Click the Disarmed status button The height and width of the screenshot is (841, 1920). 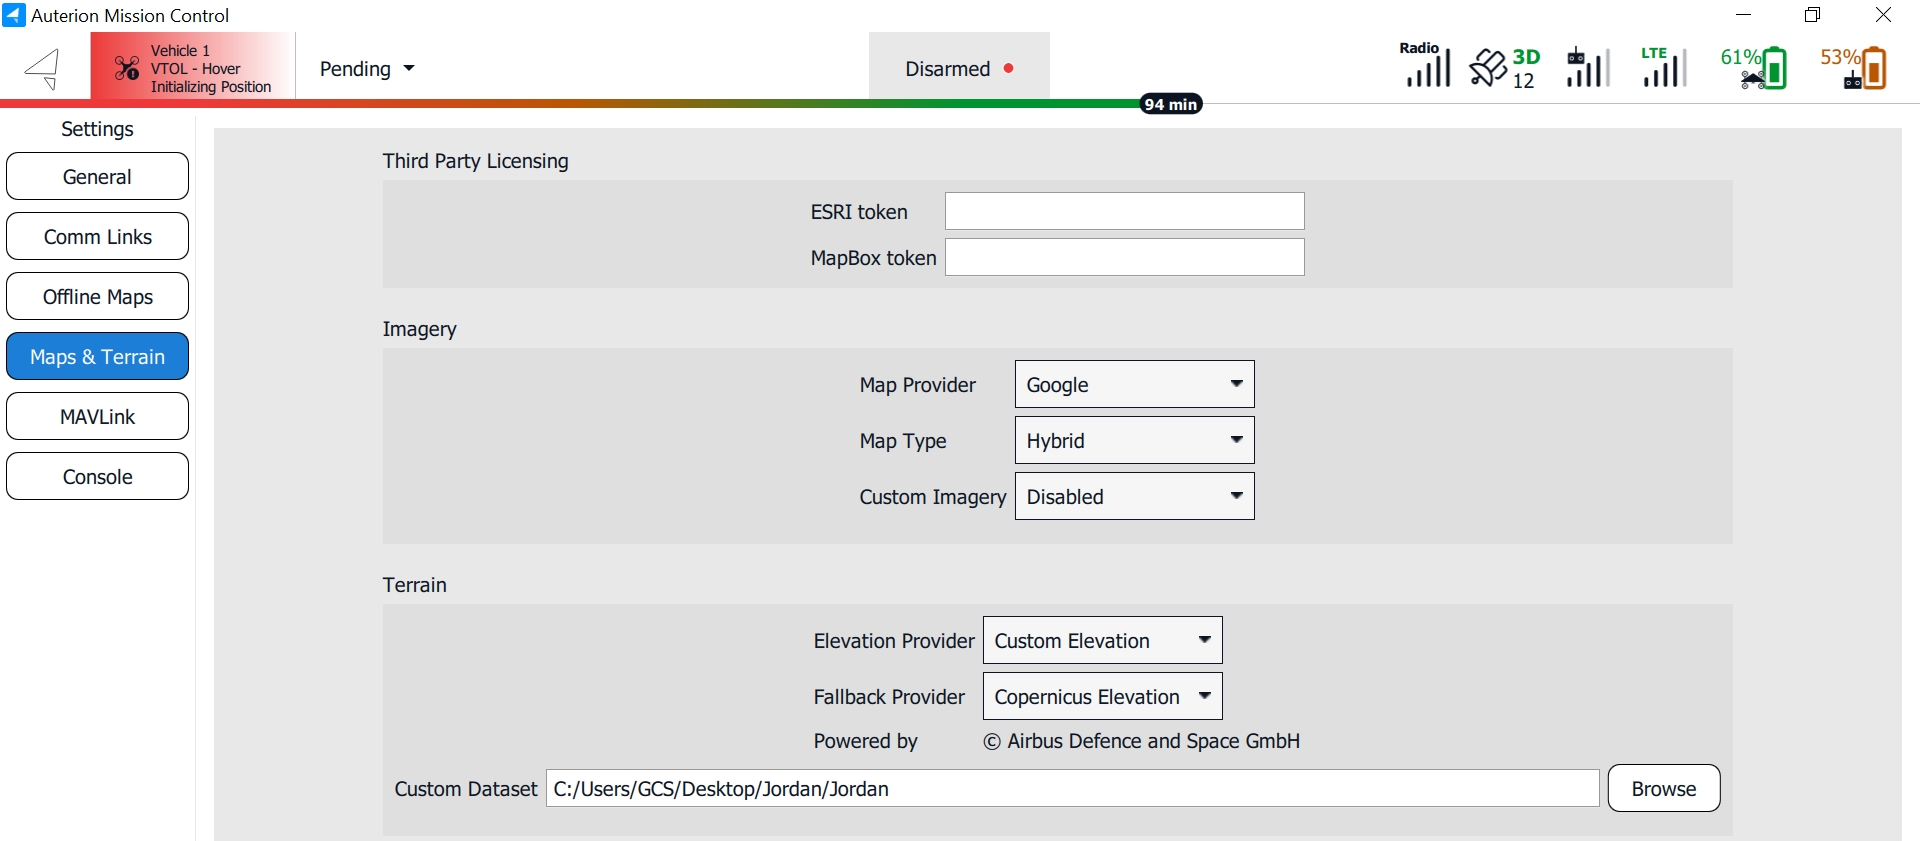tap(959, 69)
